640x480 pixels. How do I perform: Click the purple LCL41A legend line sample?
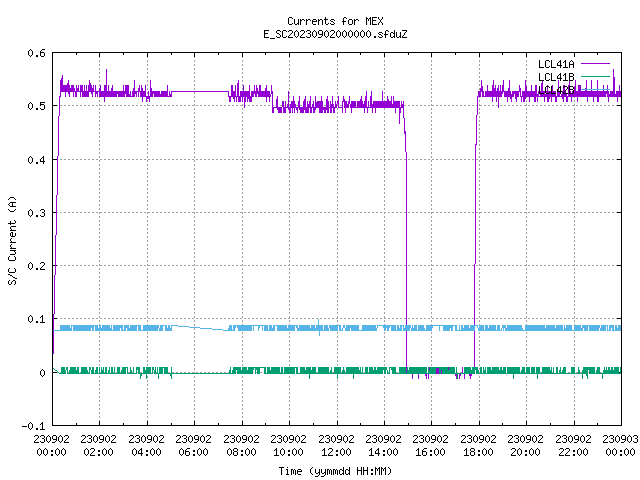tap(595, 64)
